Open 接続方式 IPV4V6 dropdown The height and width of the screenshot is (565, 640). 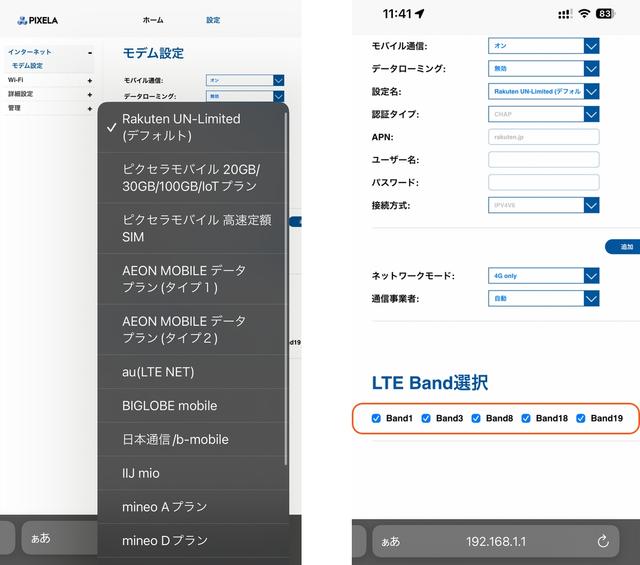(x=543, y=205)
